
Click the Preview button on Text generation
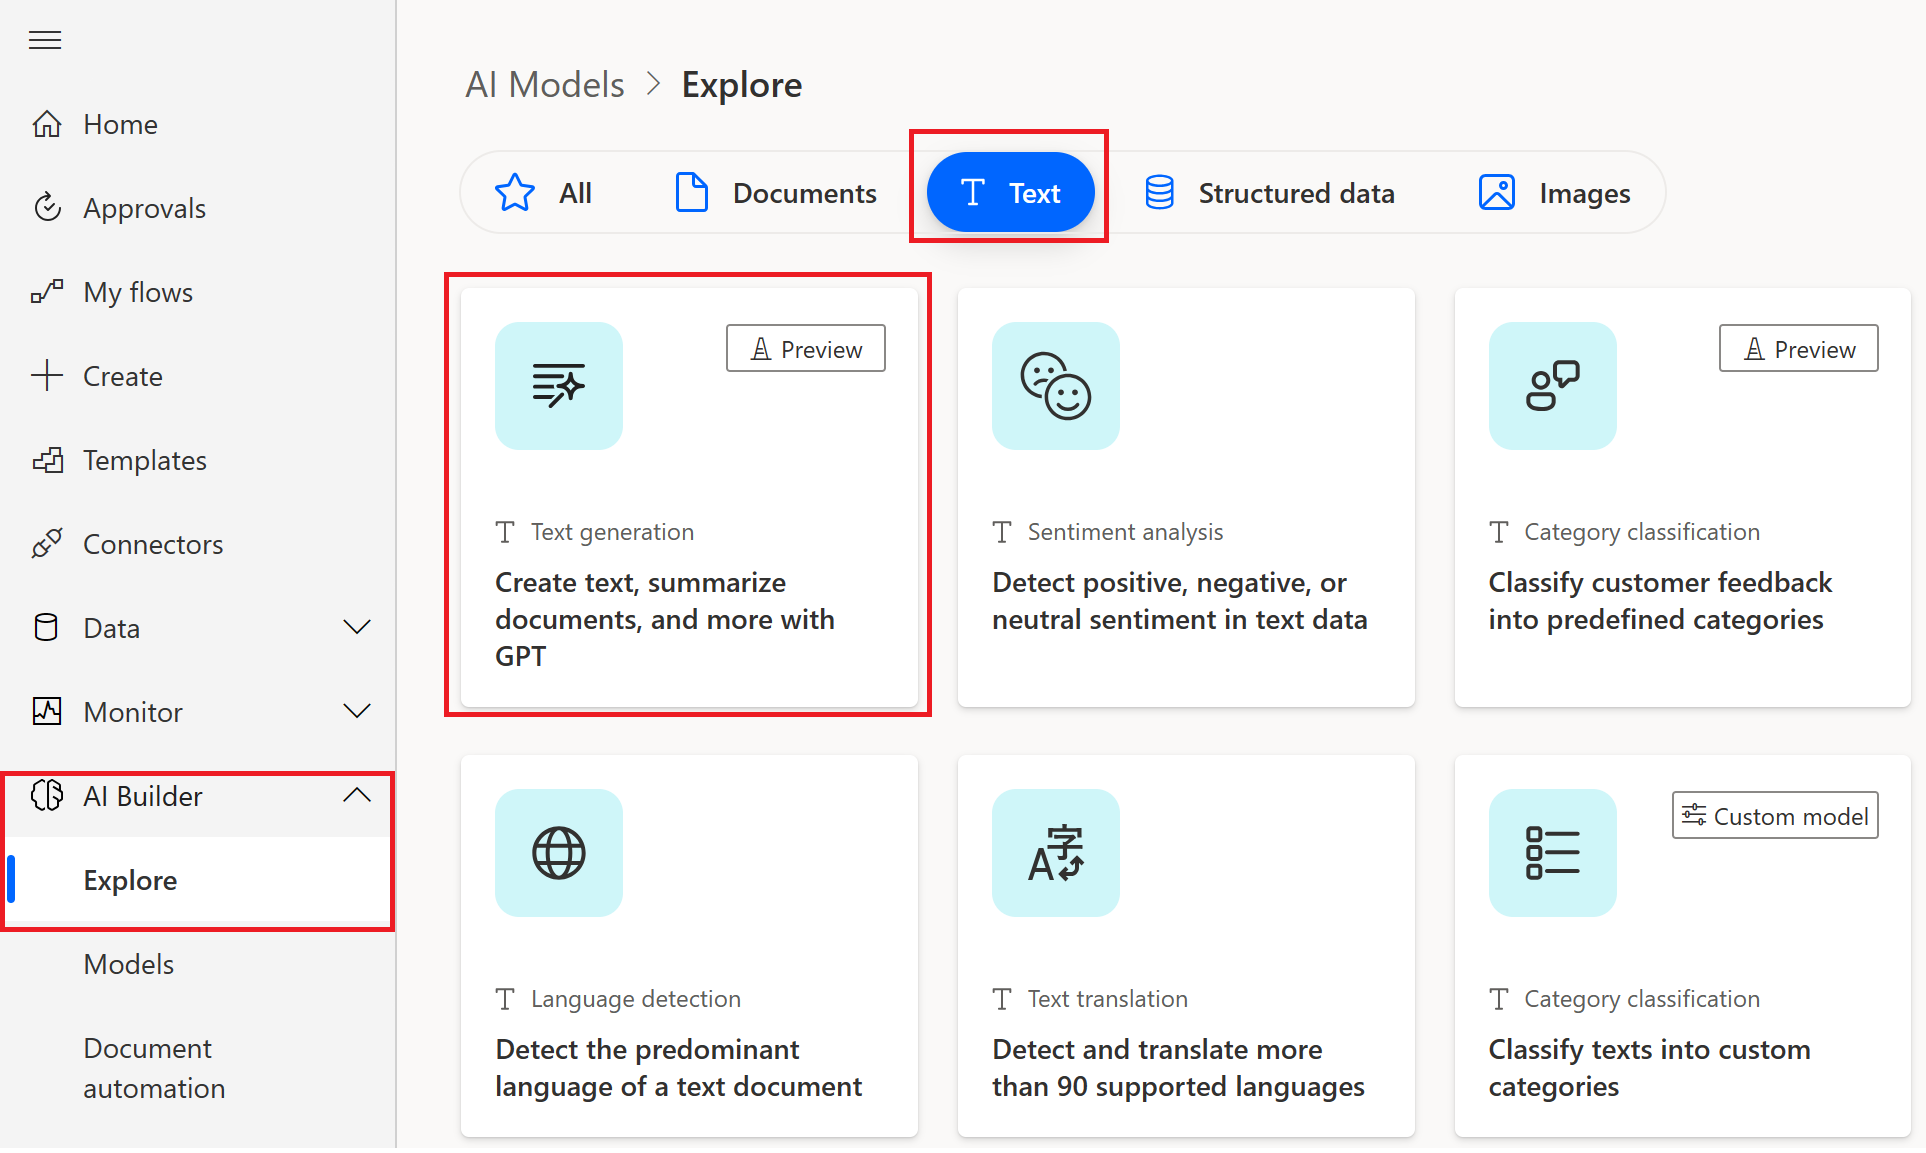point(806,347)
